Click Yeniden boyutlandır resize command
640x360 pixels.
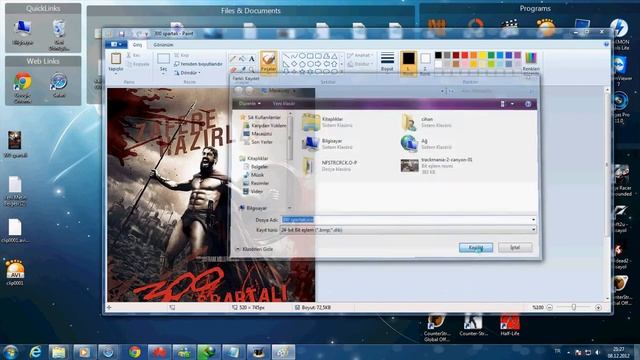(x=198, y=64)
